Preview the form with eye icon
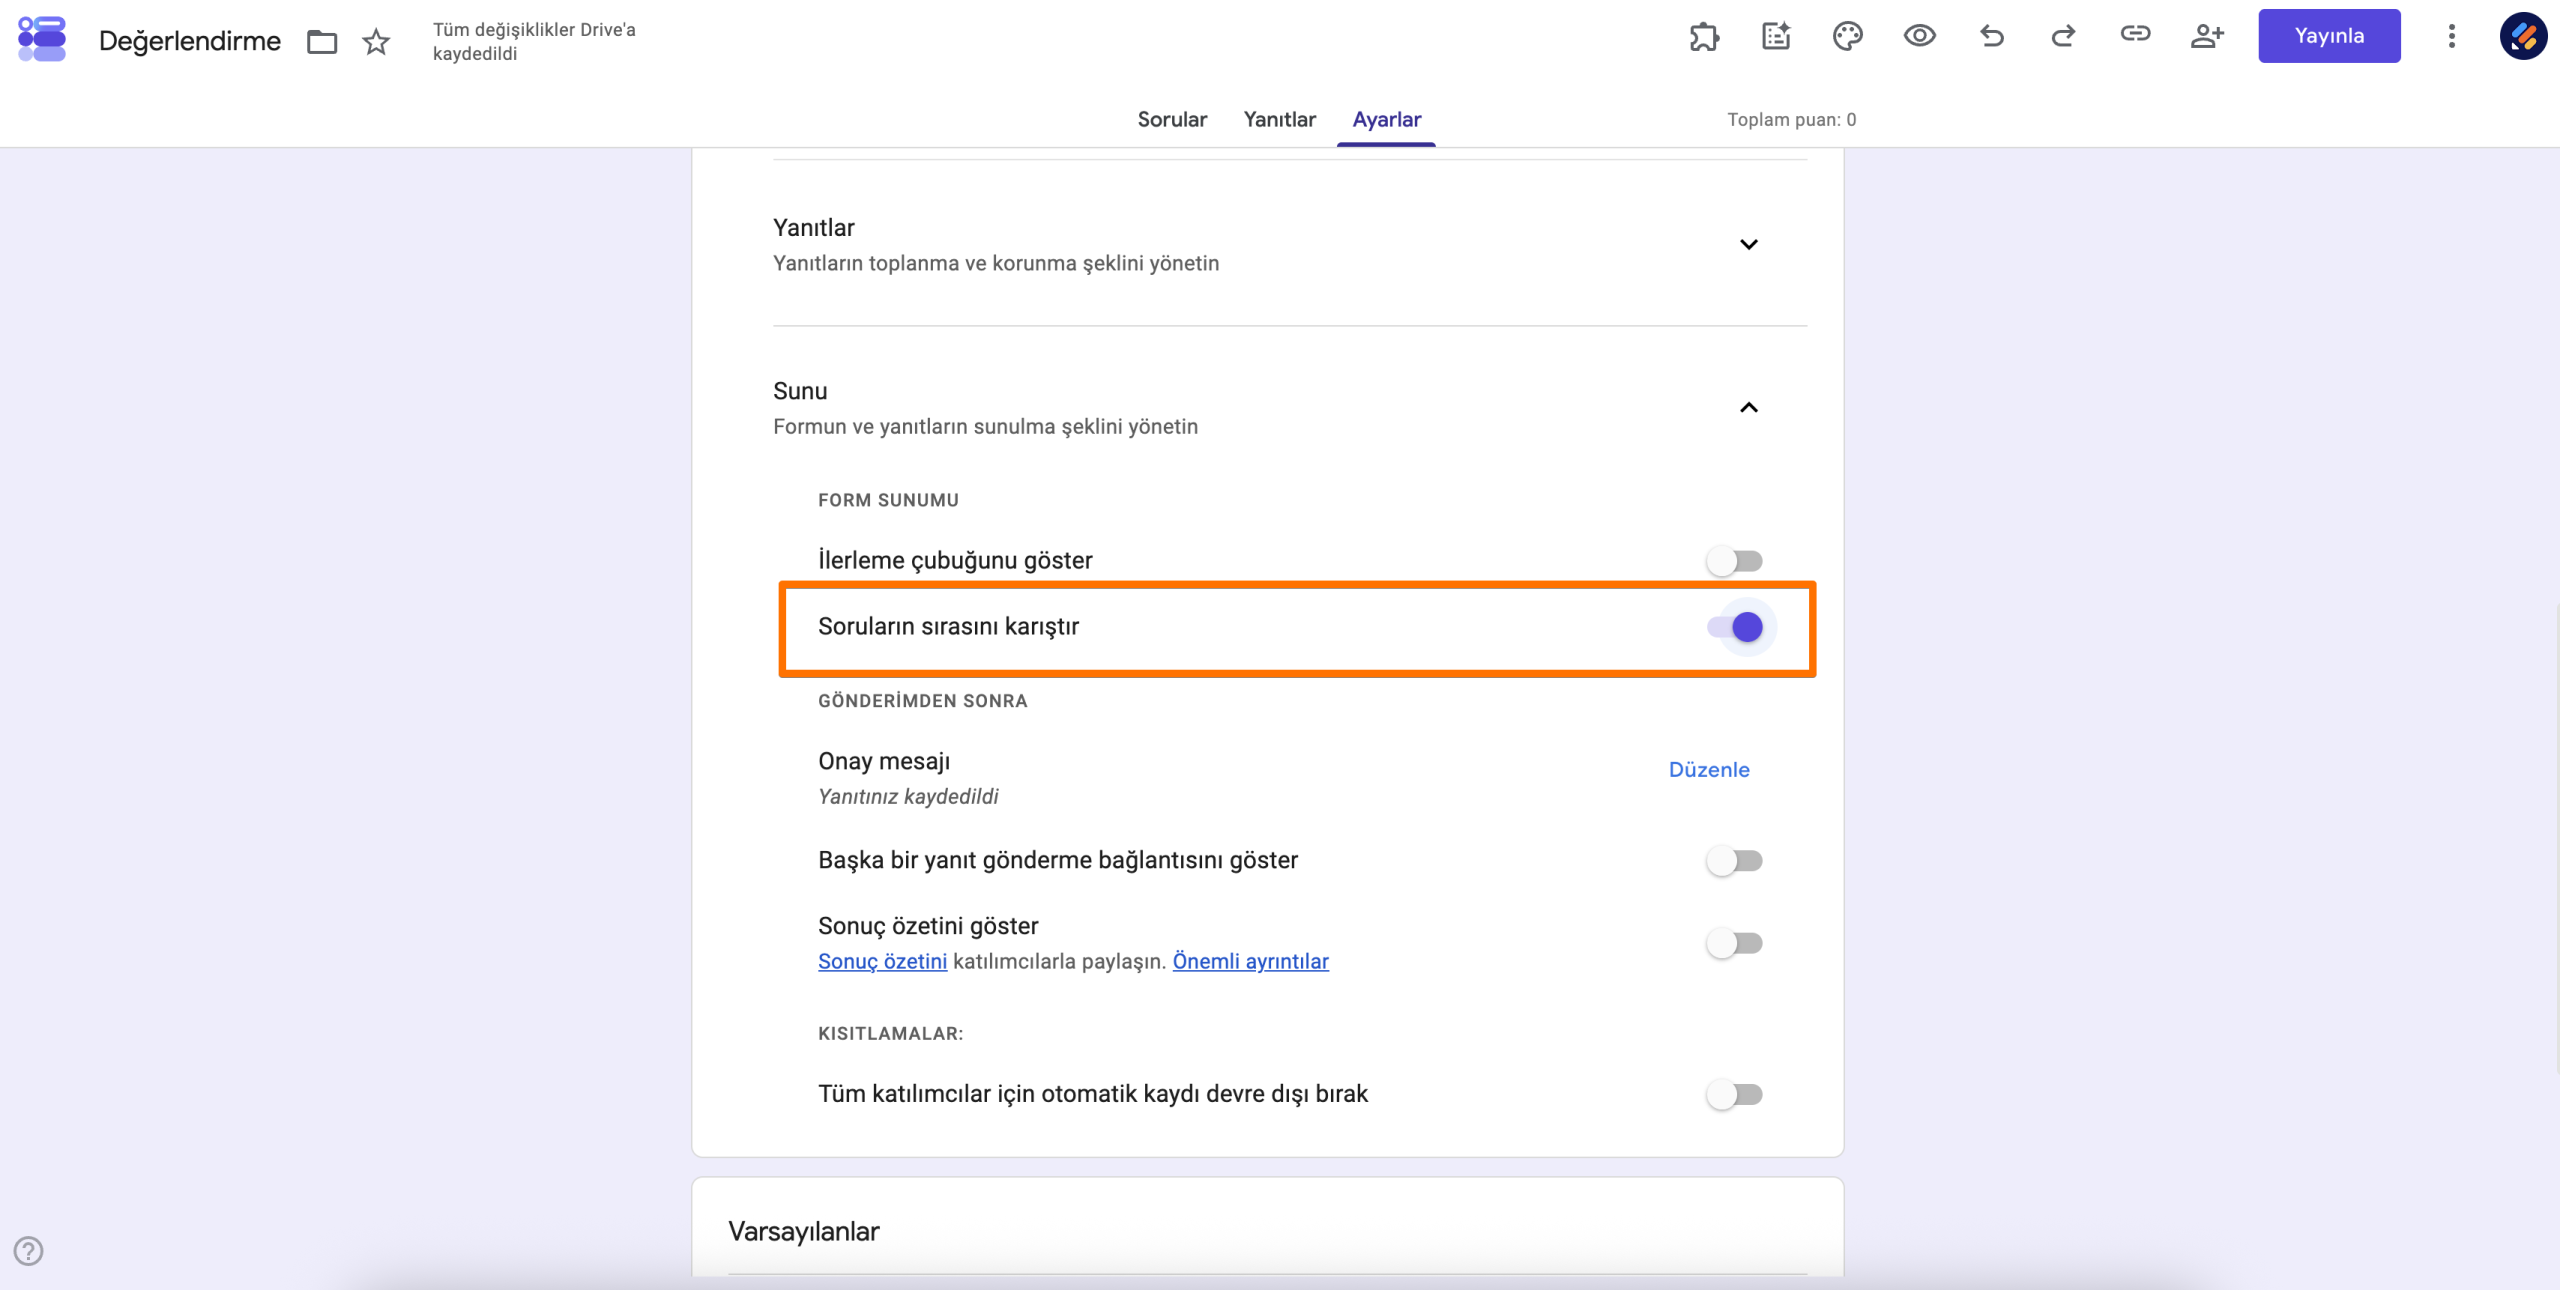 pos(1920,36)
